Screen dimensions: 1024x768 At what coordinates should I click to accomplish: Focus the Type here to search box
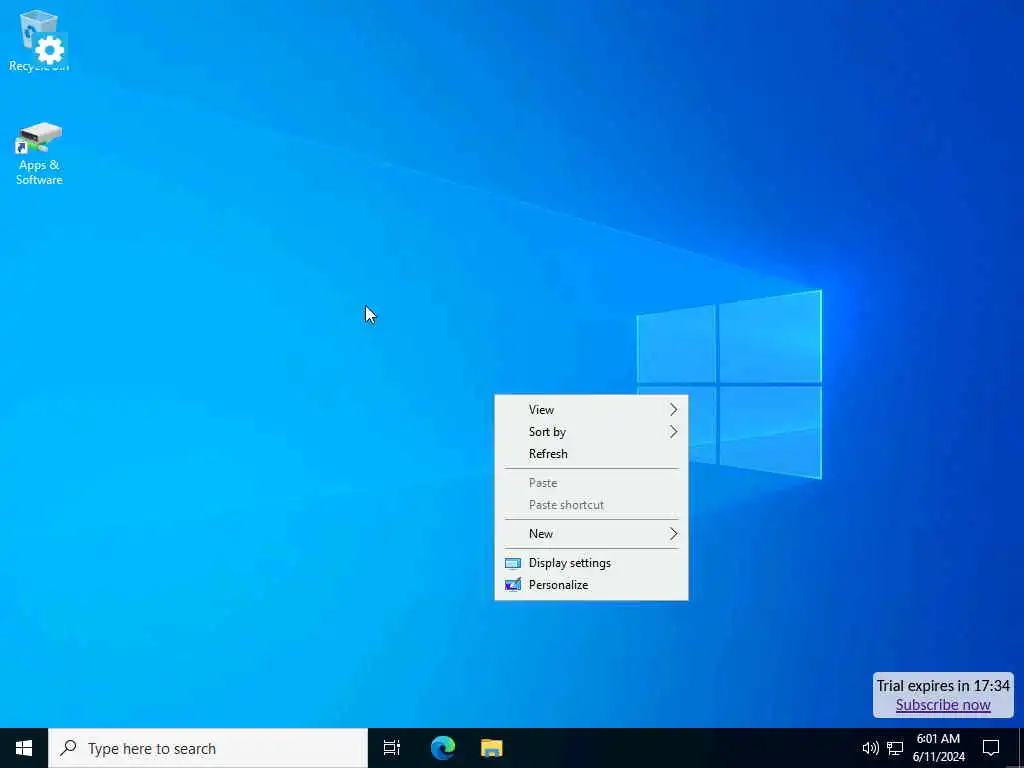tap(208, 748)
